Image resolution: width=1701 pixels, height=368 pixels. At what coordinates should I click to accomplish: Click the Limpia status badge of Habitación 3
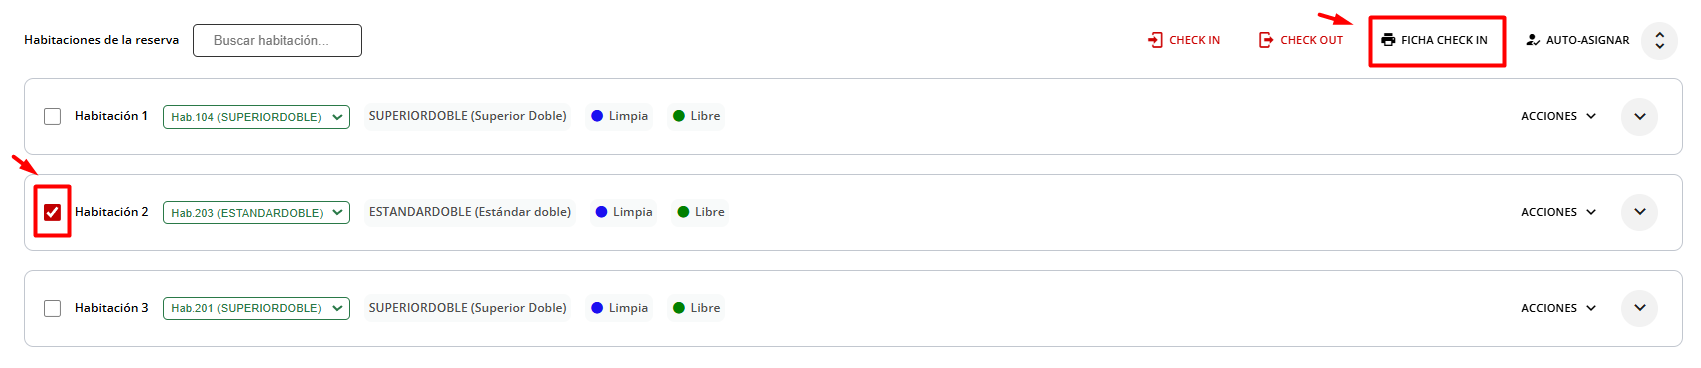coord(619,308)
